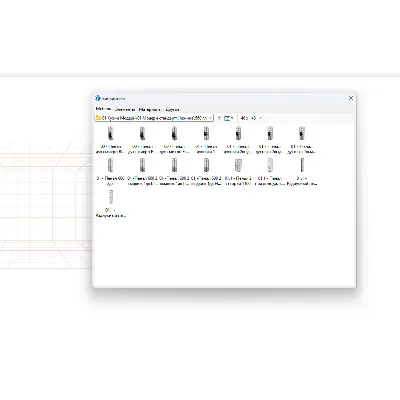Select the seventh narrow thumbnail in the second row
This screenshot has height=400, width=400.
coord(302,165)
